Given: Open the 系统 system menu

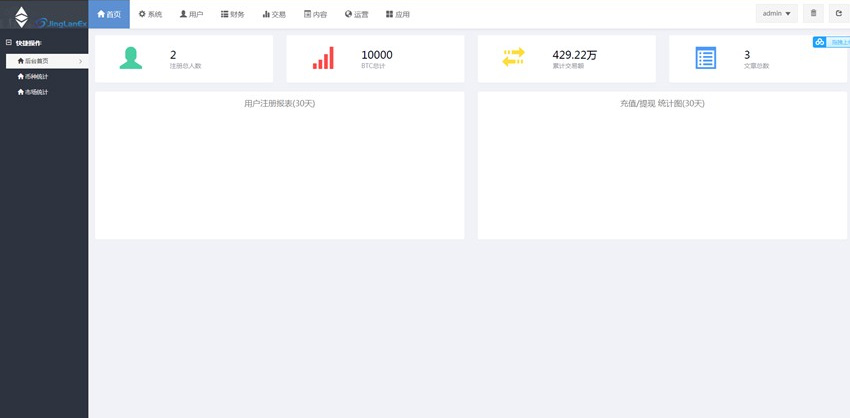Looking at the screenshot, I should 150,14.
